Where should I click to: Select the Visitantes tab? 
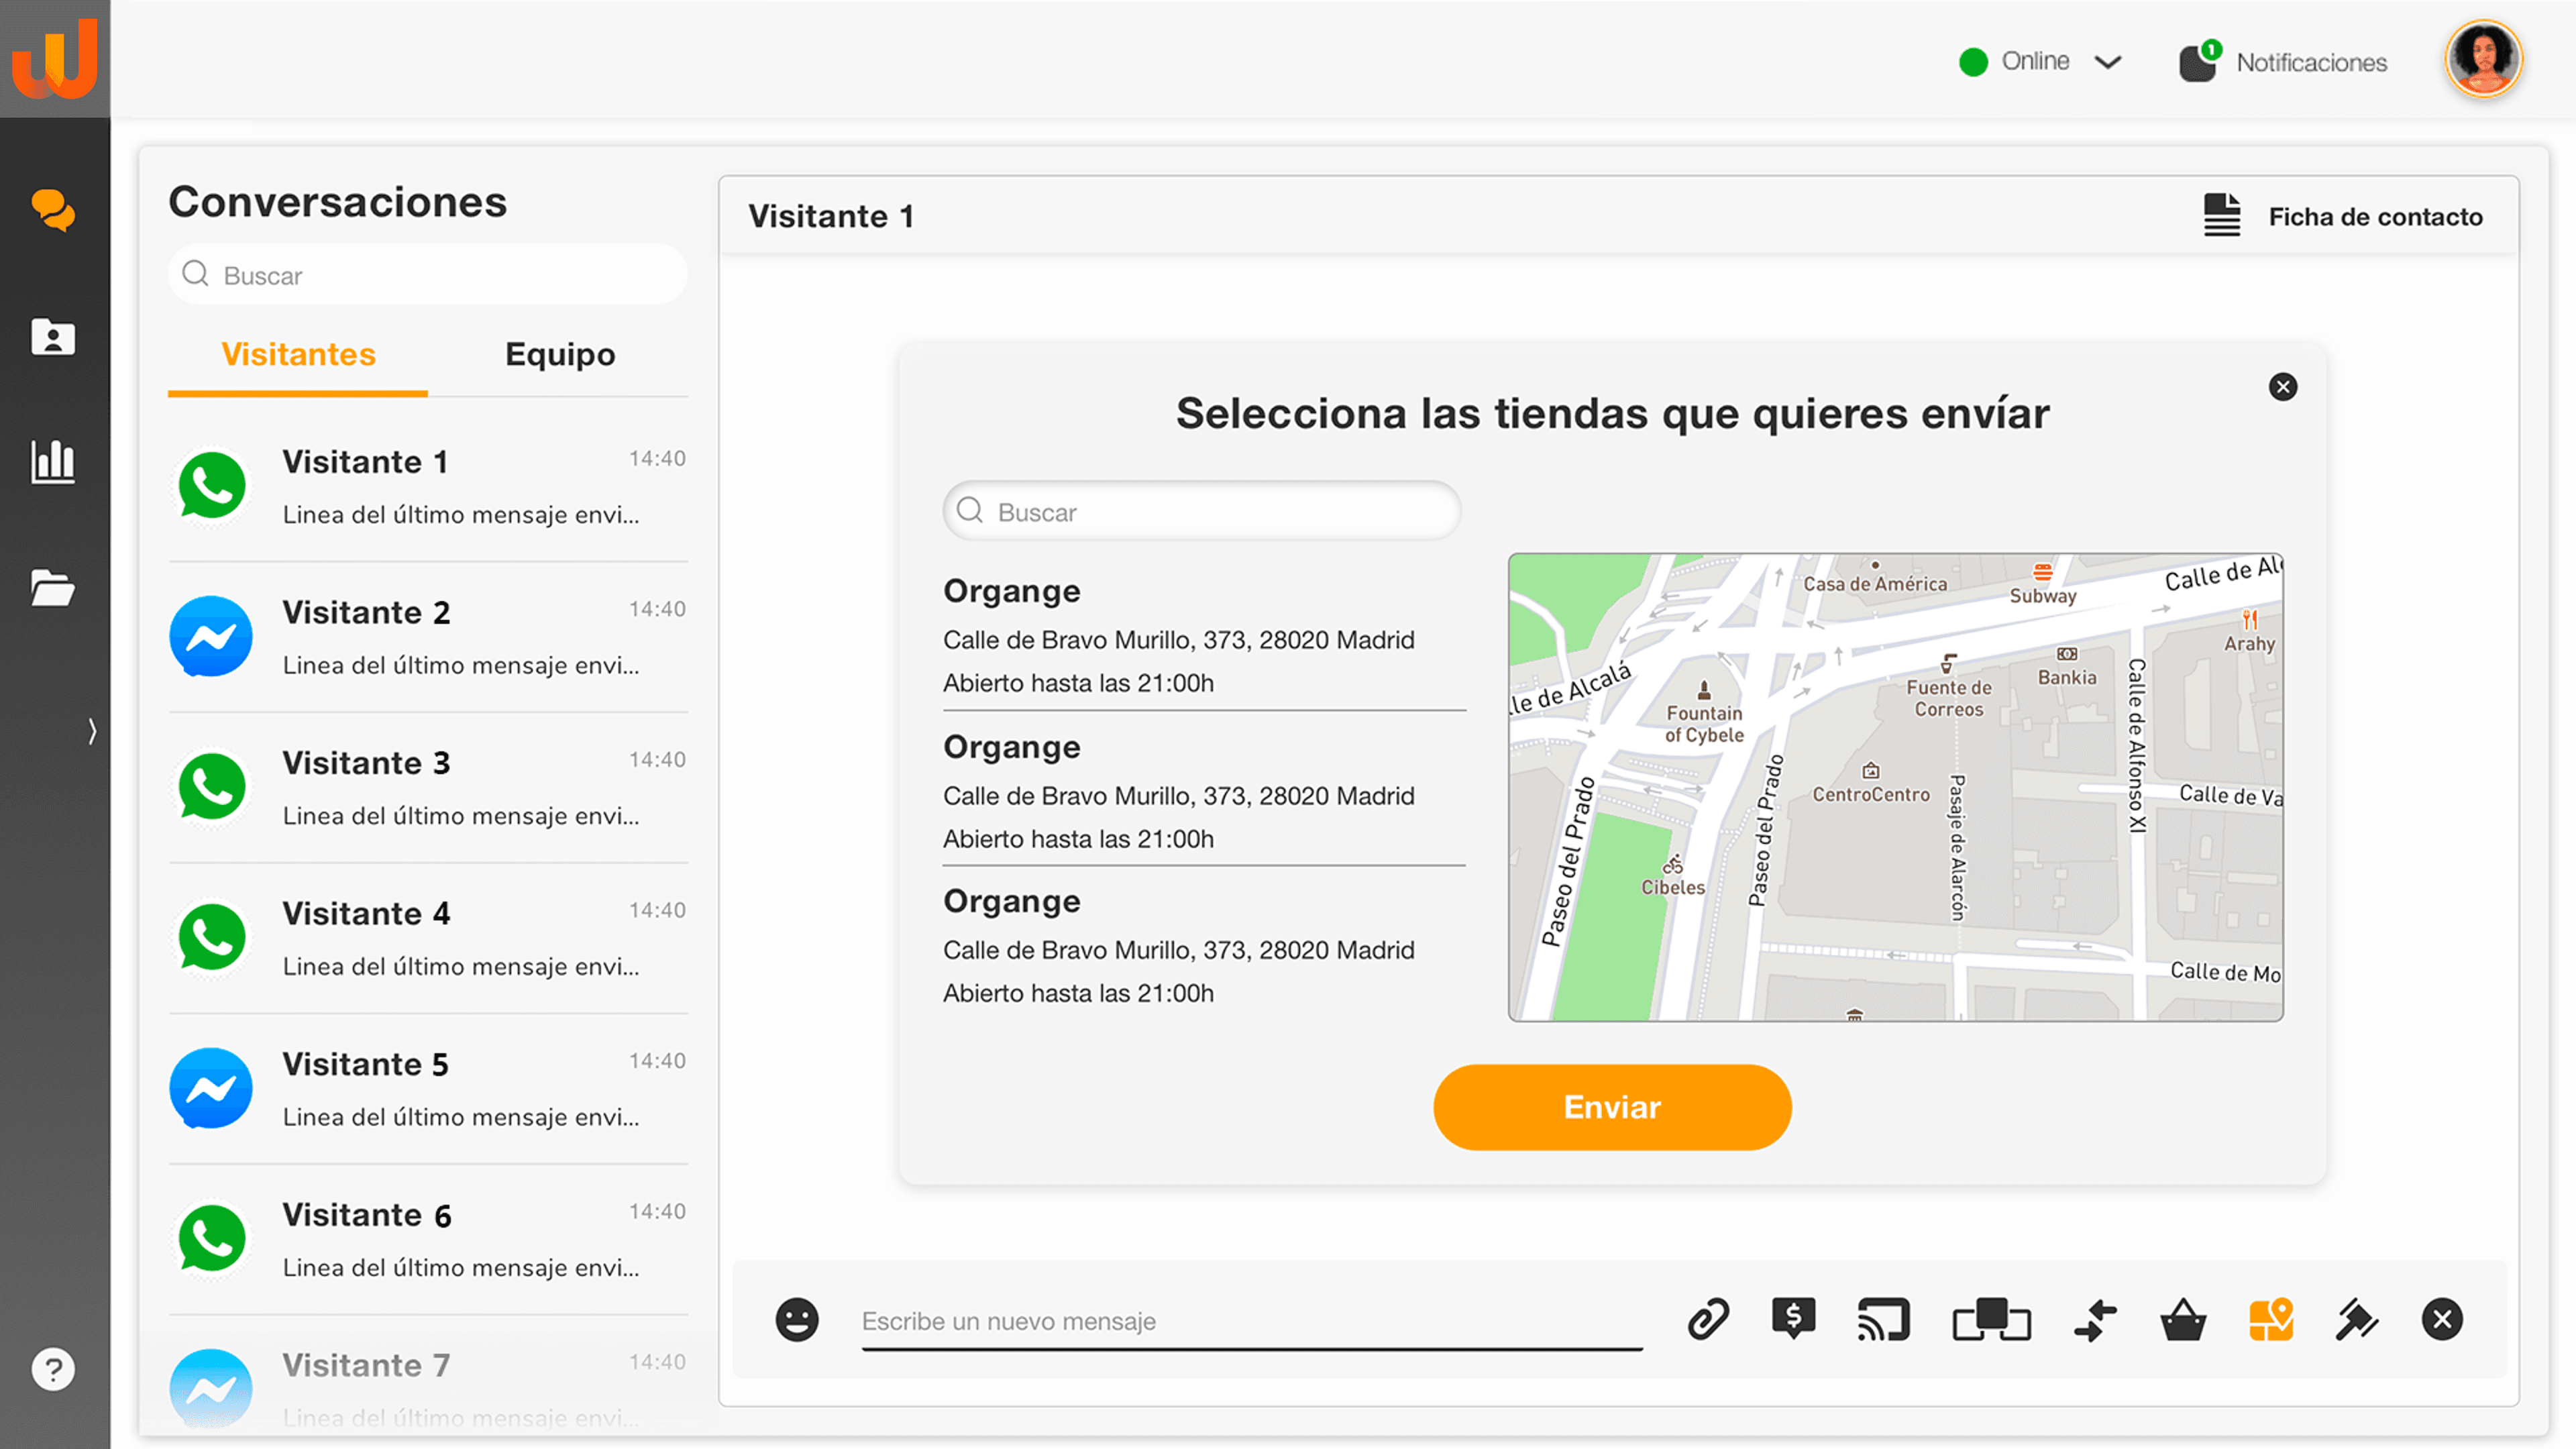pos(298,354)
